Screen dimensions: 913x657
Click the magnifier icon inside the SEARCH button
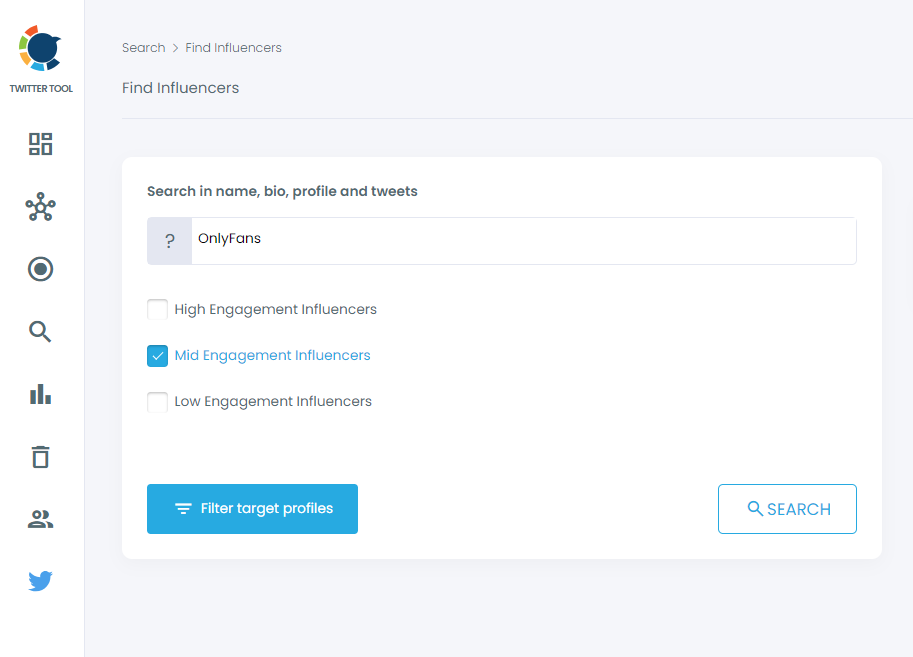pyautogui.click(x=757, y=508)
